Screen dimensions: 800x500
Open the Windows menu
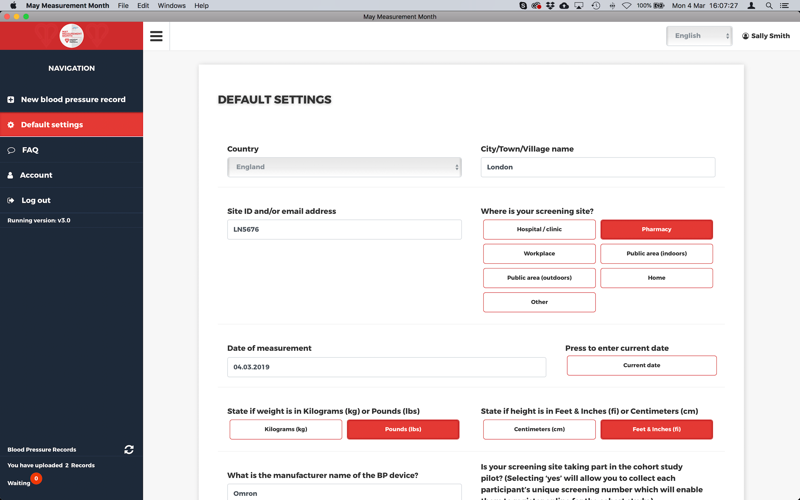pos(171,6)
